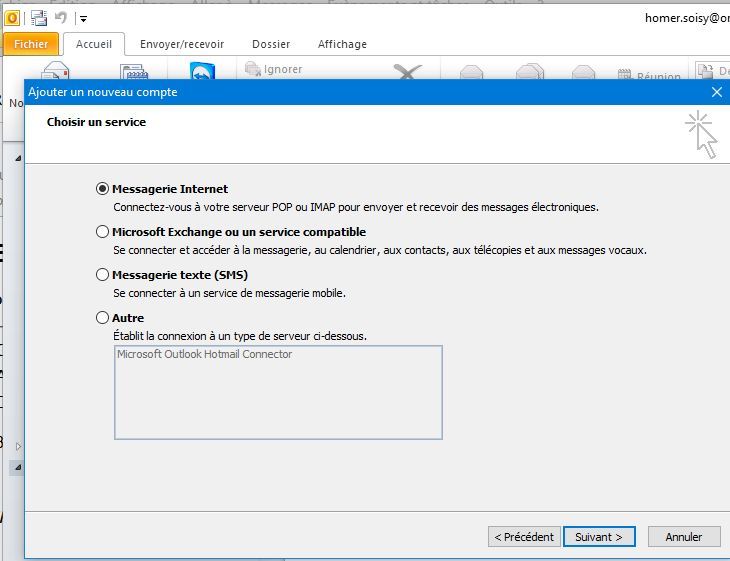Close the Ajouter un nouveau compte dialog

716,92
